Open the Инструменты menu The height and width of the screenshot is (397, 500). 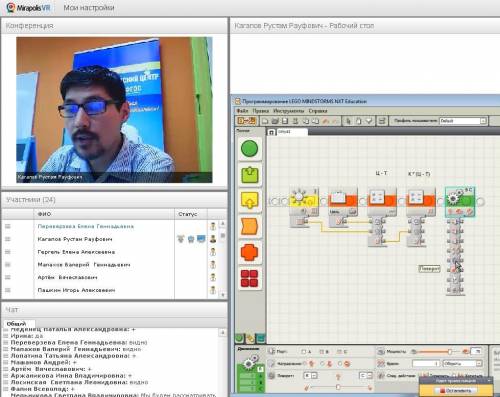click(x=289, y=111)
